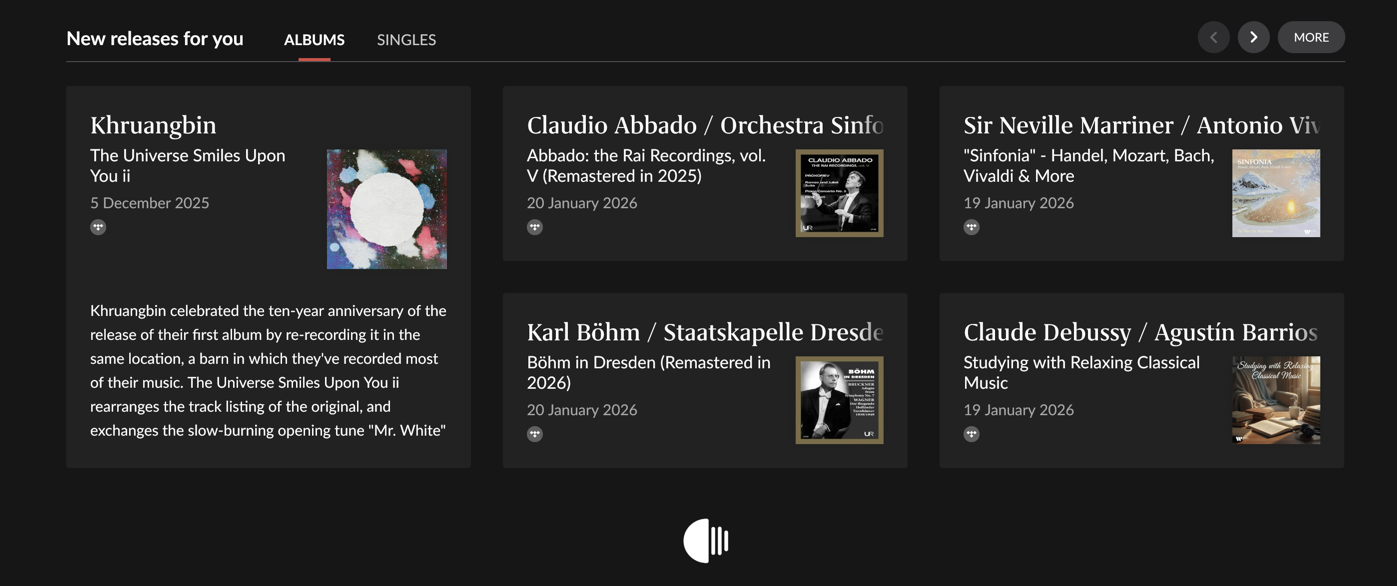
Task: Click the Tidal icon under Böhm in Dresden
Action: [535, 434]
